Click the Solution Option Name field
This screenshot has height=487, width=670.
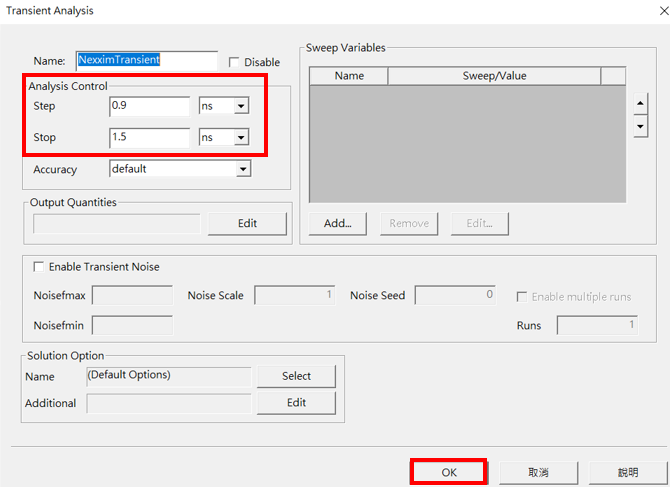pos(169,376)
